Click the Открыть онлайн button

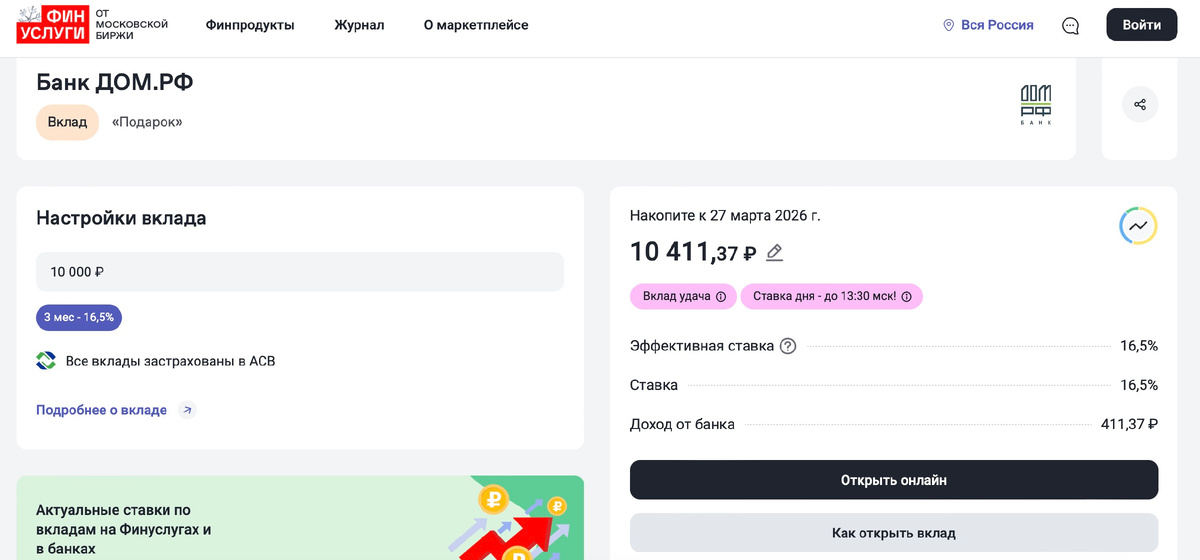pyautogui.click(x=894, y=480)
